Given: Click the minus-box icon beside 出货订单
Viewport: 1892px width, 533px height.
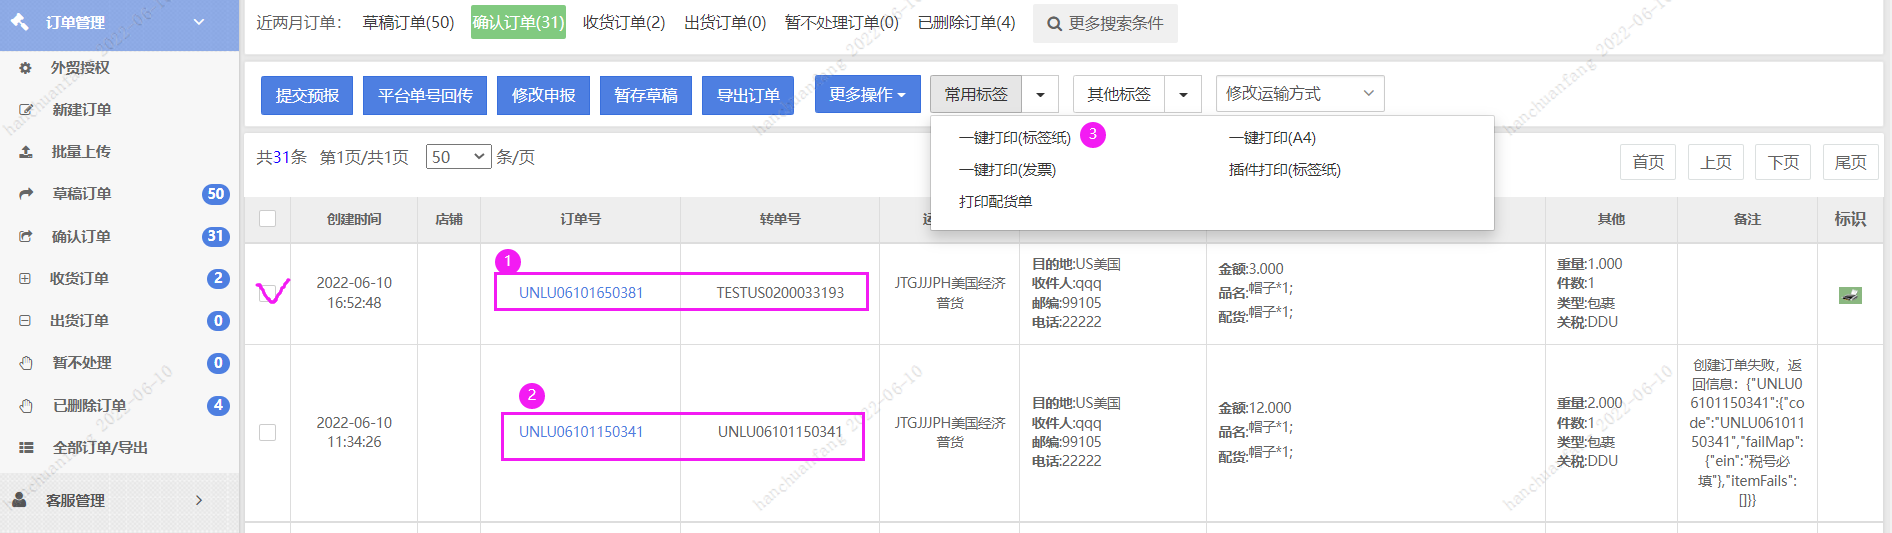Looking at the screenshot, I should coord(25,321).
